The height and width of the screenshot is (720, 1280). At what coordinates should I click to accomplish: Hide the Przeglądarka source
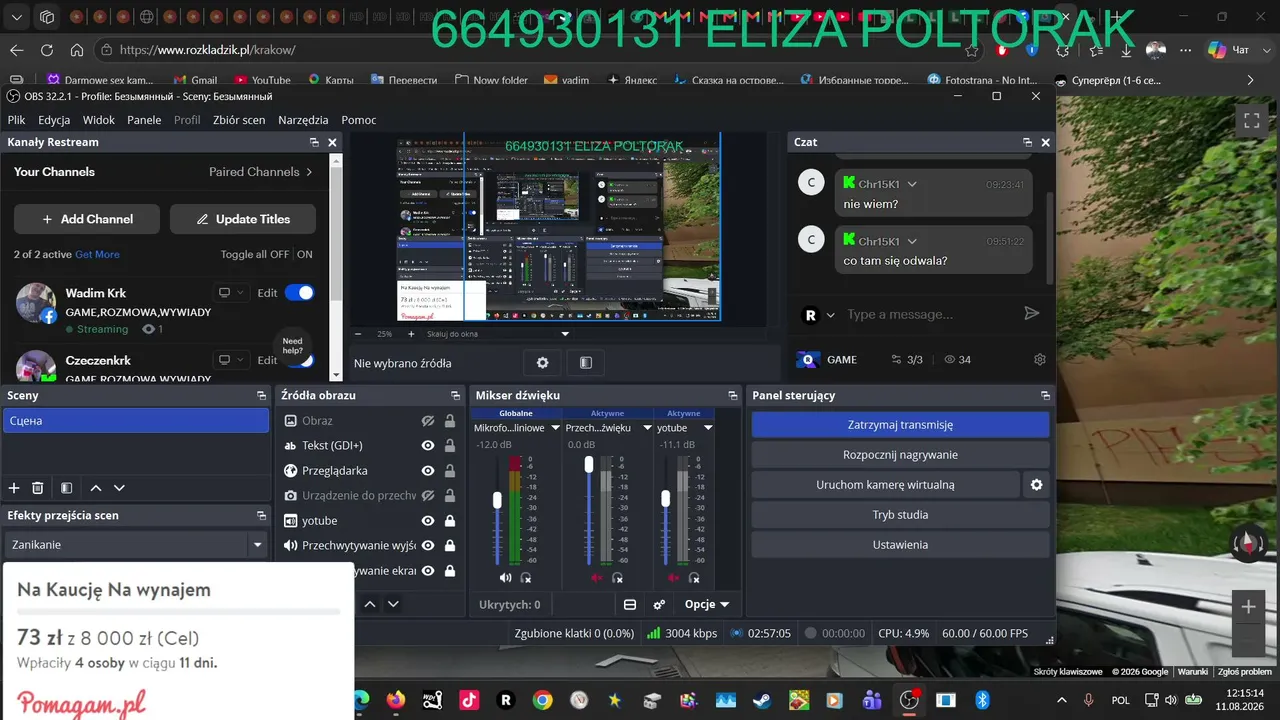pos(428,471)
